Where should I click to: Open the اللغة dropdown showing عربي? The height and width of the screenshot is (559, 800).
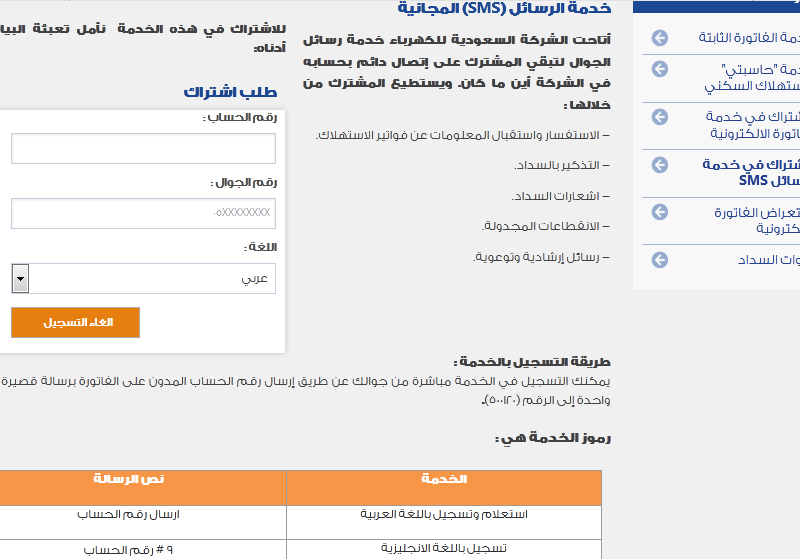click(143, 278)
